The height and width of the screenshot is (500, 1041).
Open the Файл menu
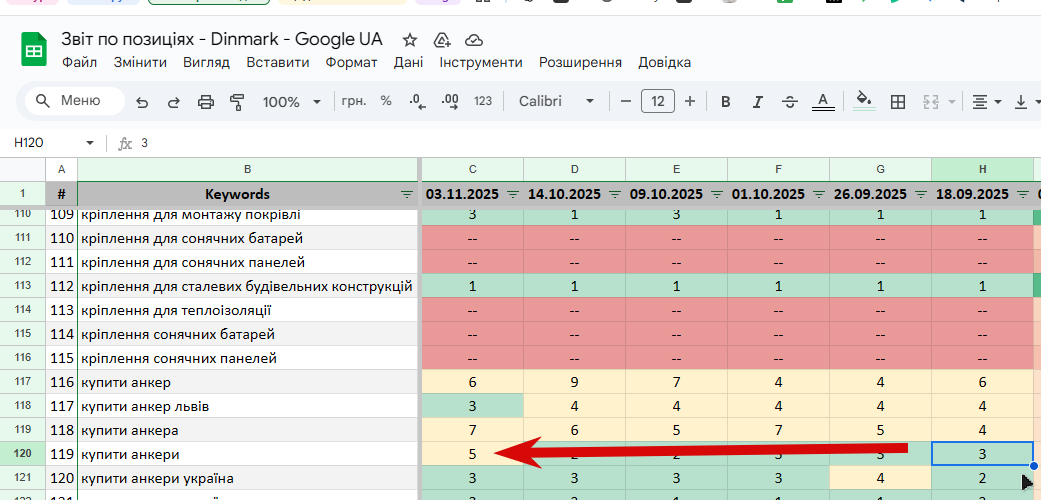point(80,62)
